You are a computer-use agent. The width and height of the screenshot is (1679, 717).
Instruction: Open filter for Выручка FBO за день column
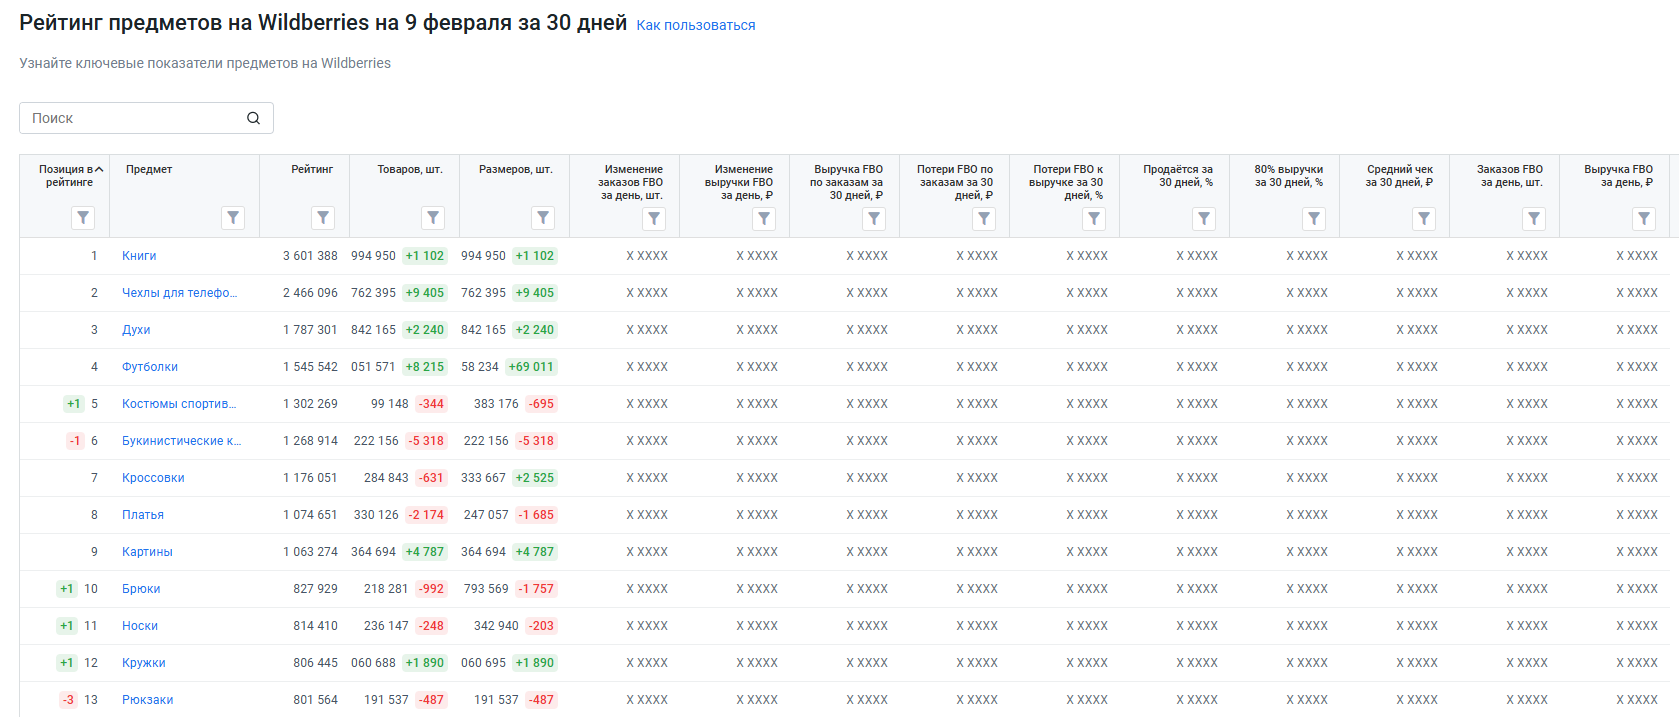click(x=1644, y=218)
